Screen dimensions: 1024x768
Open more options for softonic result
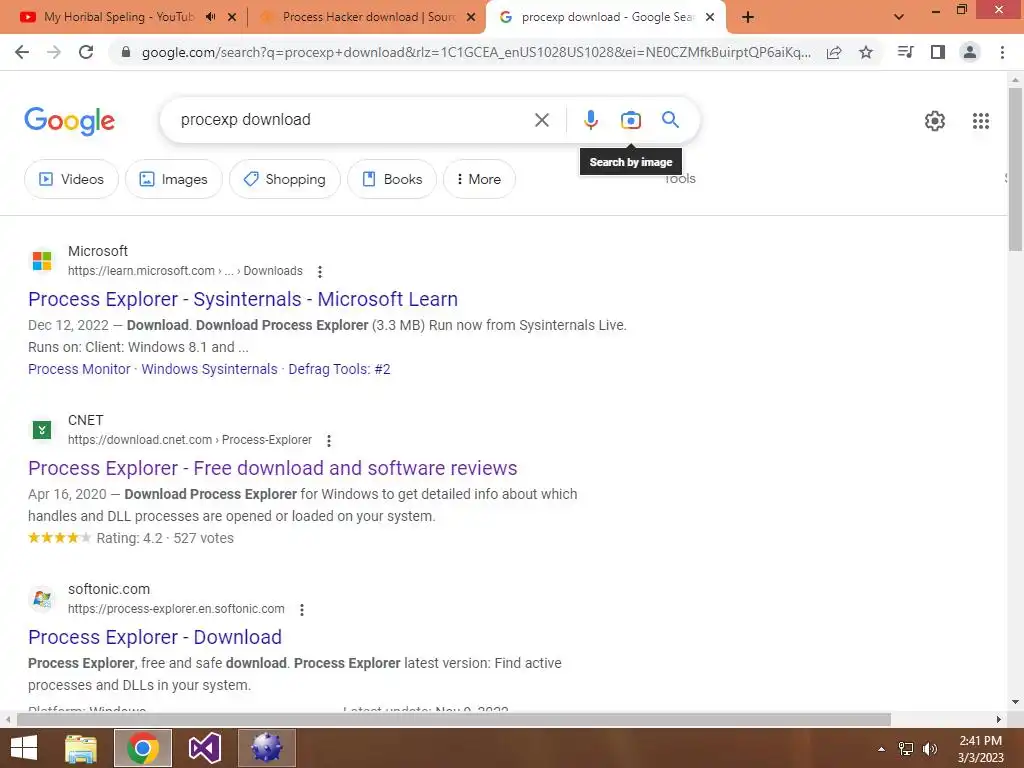(301, 610)
